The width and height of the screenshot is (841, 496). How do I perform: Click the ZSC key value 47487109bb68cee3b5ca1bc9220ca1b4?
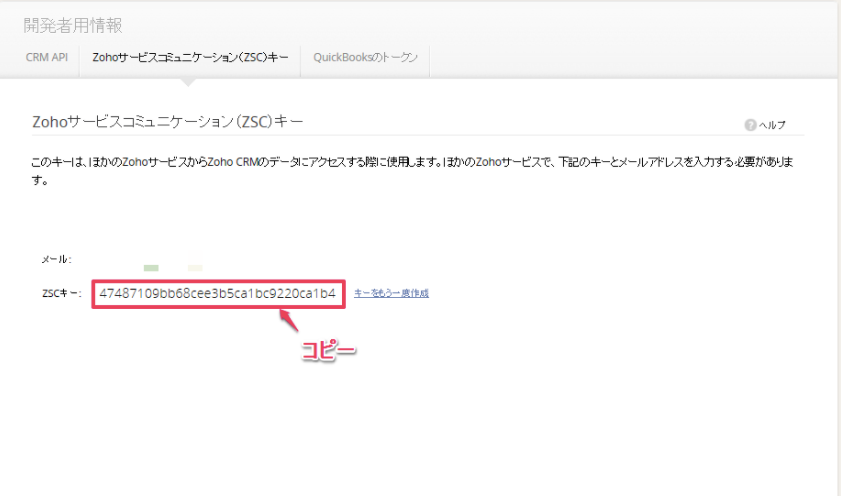[x=217, y=293]
